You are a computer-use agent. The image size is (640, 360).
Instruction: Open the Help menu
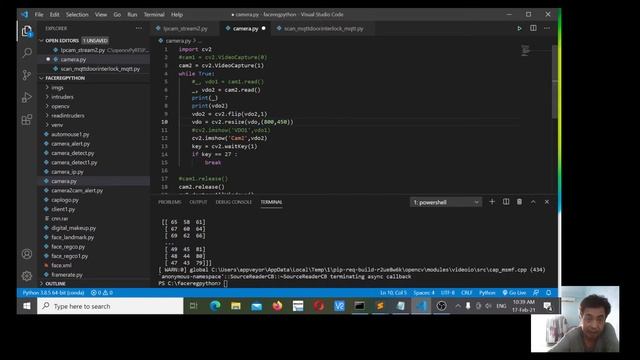pos(177,14)
